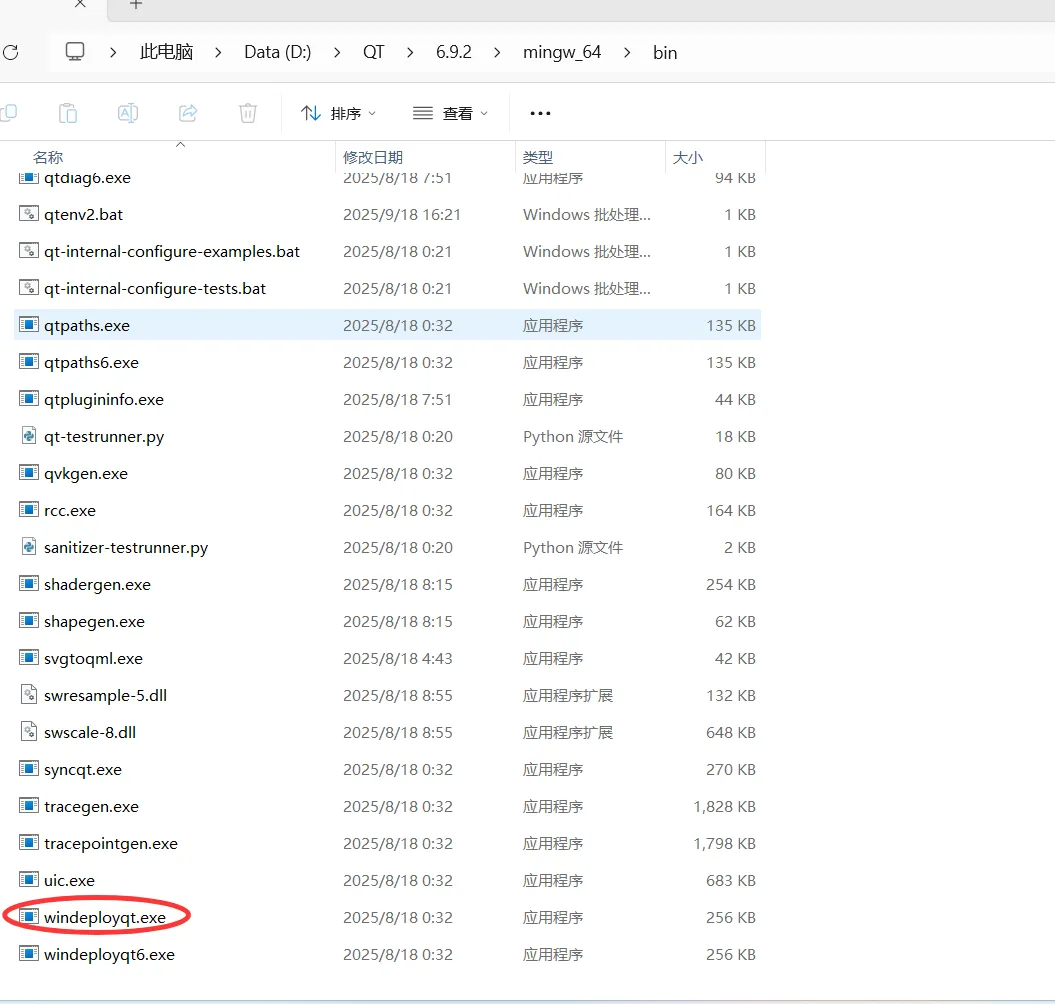Viewport: 1055px width, 1004px height.
Task: Sort by 名称 column header
Action: (48, 157)
